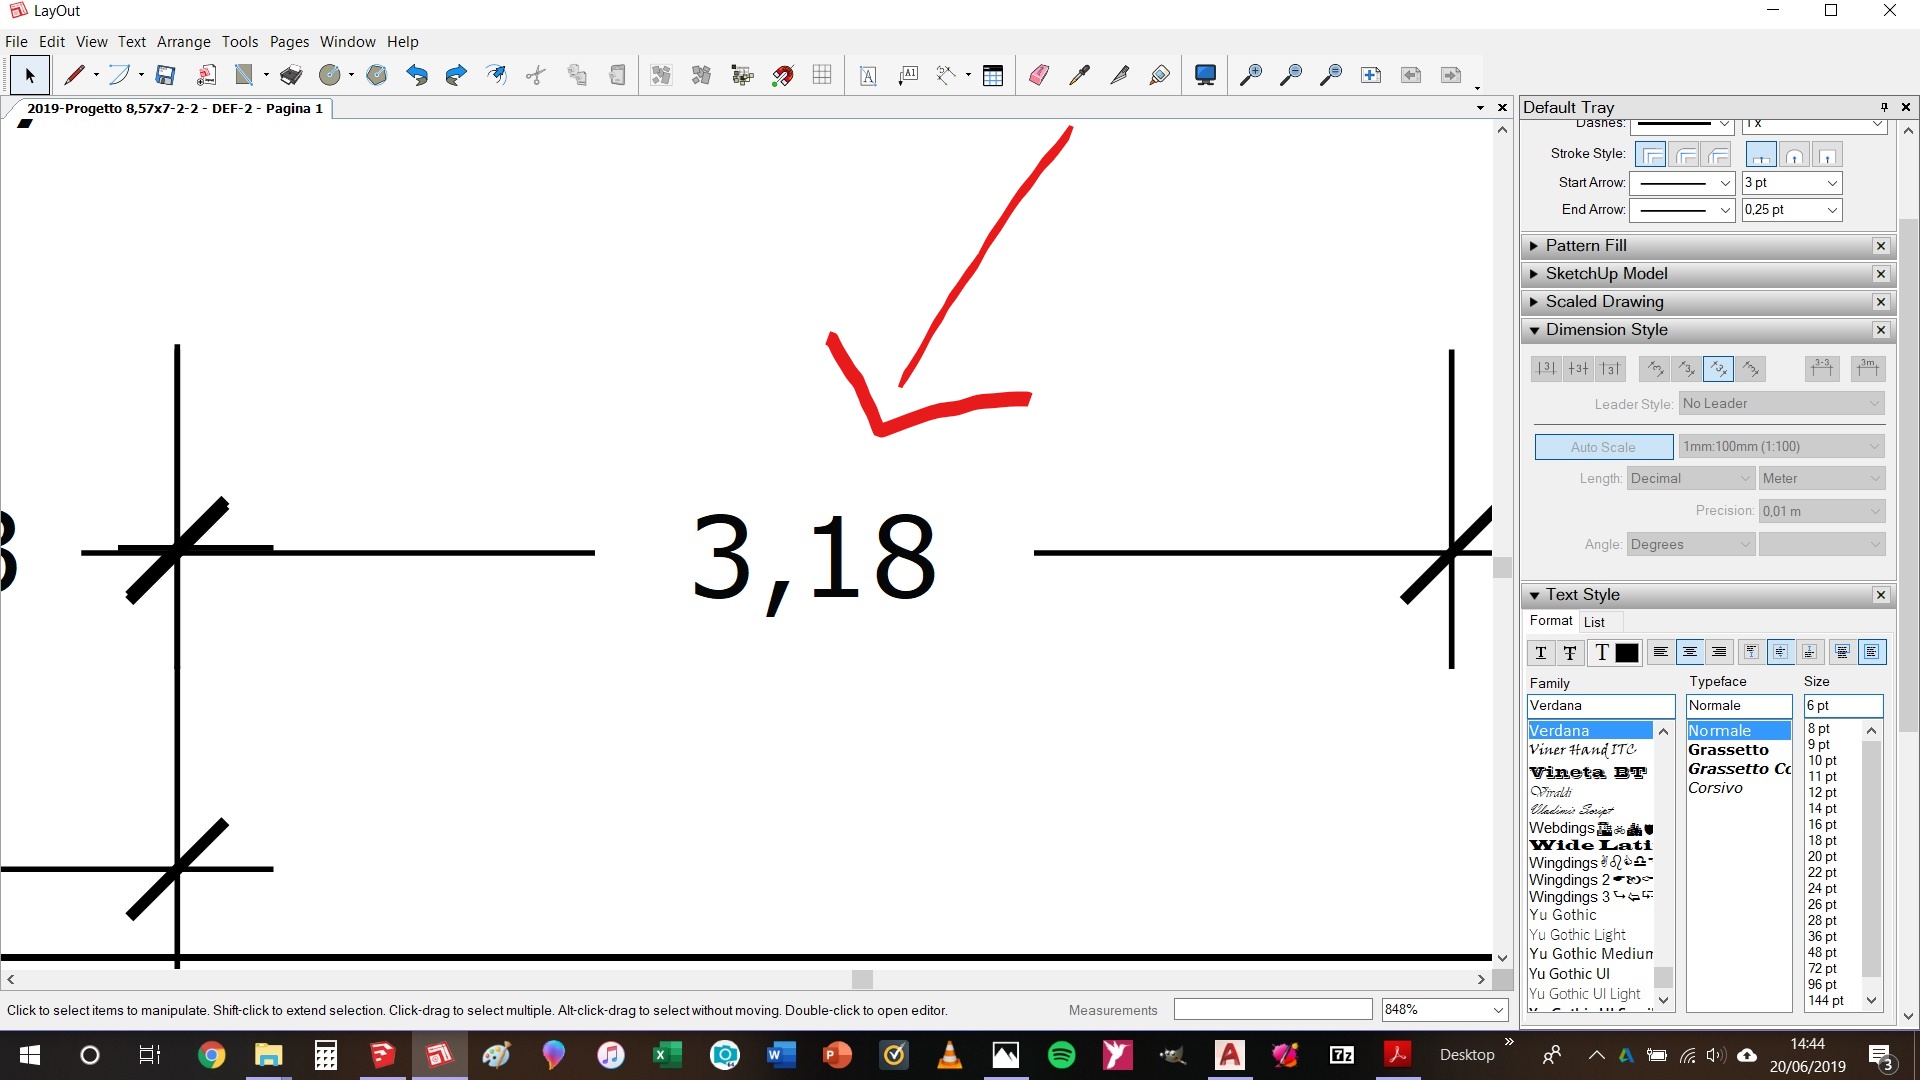Choose Grassetto typeface from list

pos(1729,750)
